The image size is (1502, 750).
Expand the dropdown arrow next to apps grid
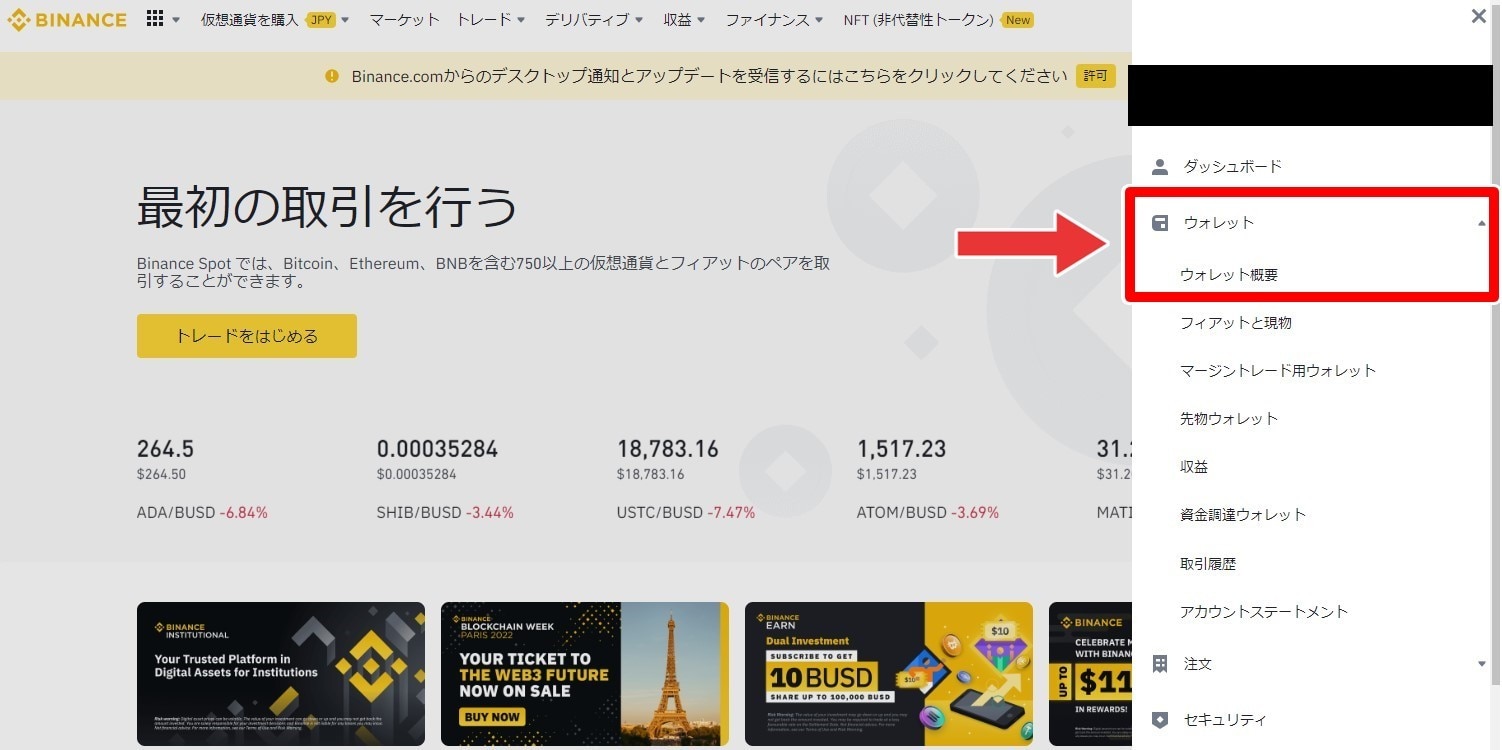[x=177, y=20]
